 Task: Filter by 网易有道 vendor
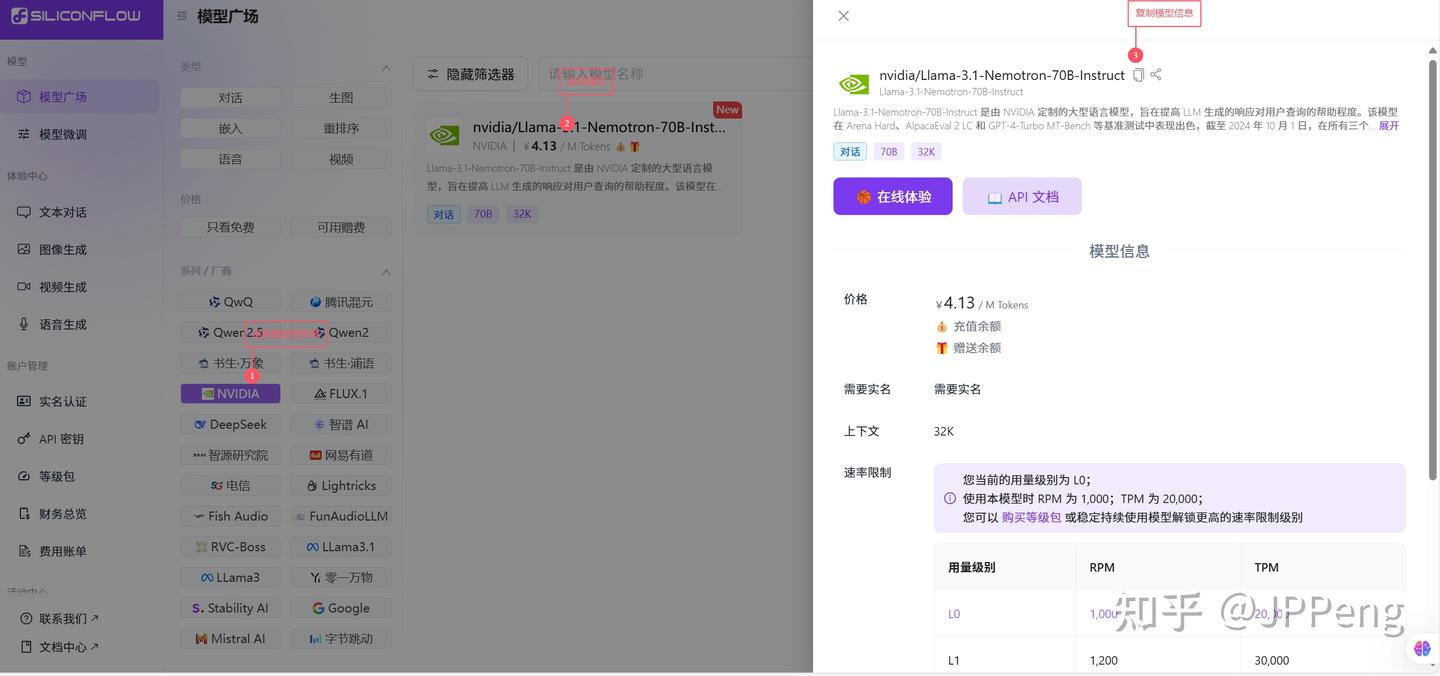click(x=341, y=455)
